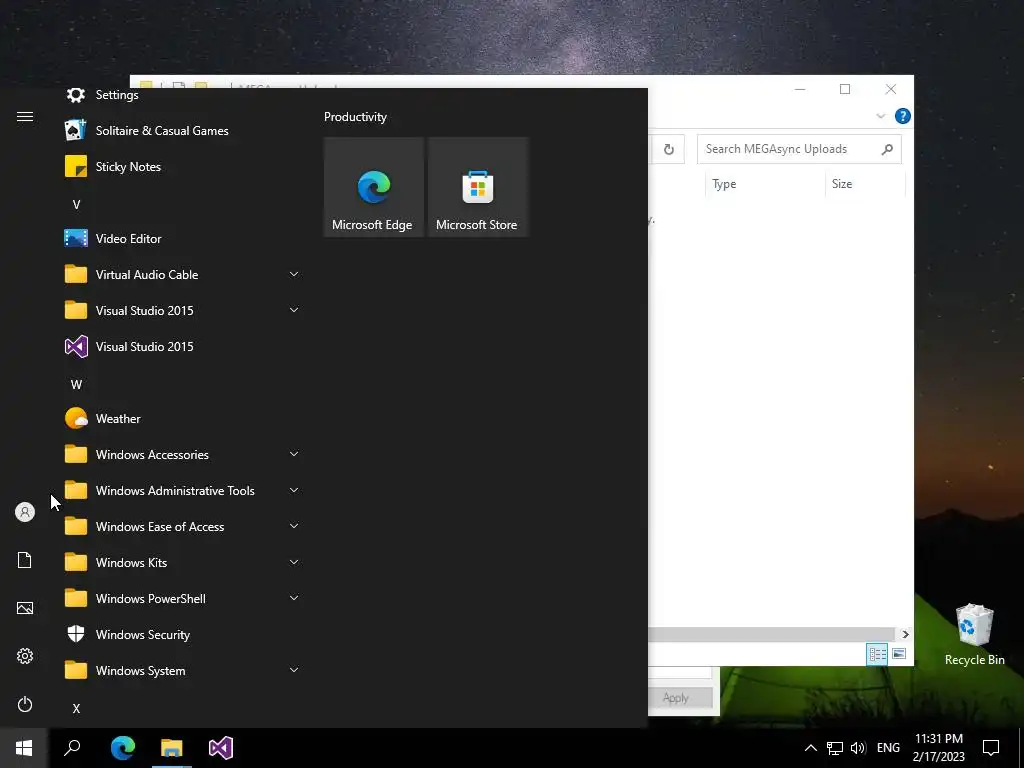Open the notification center icon
The image size is (1024, 768).
(991, 748)
